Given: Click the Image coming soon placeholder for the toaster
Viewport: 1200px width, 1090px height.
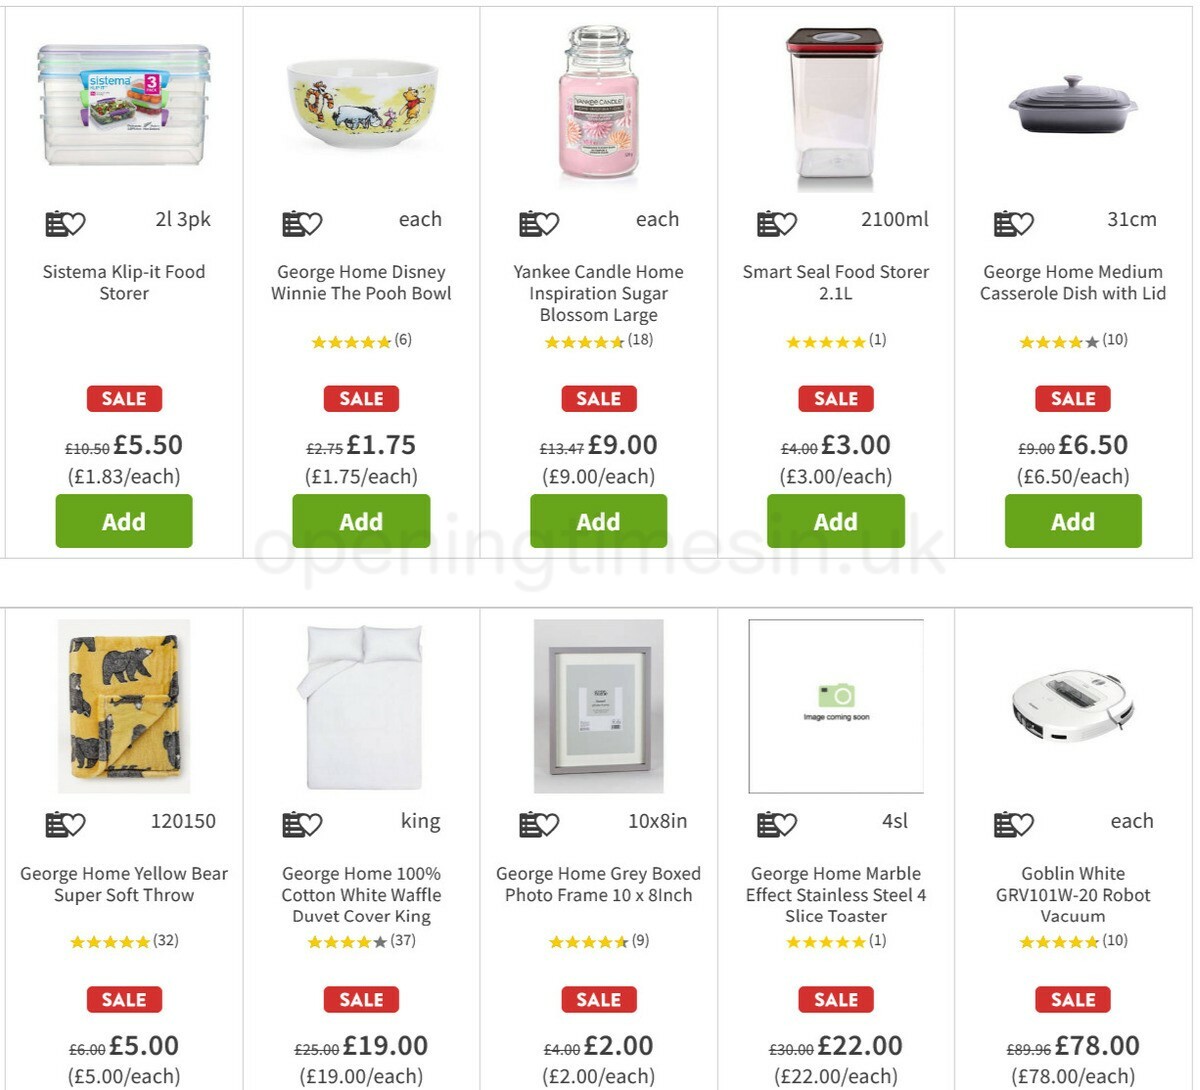Looking at the screenshot, I should click(835, 705).
